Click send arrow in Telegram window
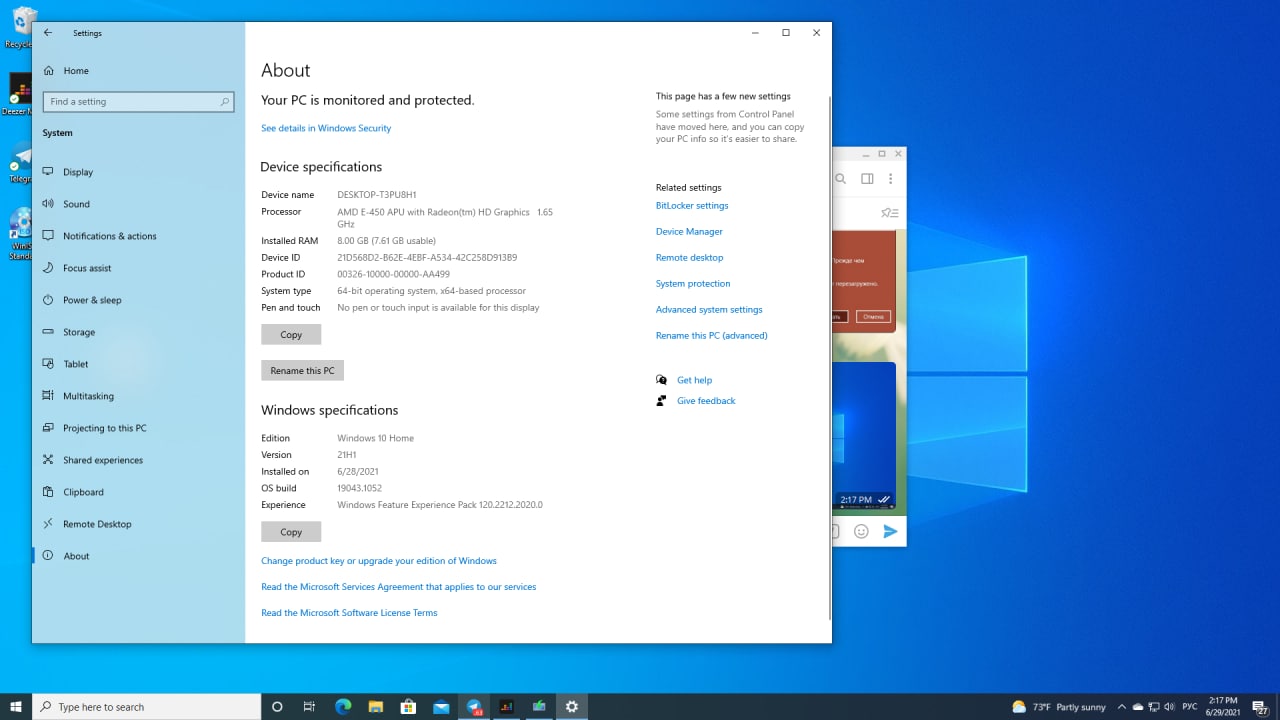Viewport: 1280px width, 720px height. point(890,532)
